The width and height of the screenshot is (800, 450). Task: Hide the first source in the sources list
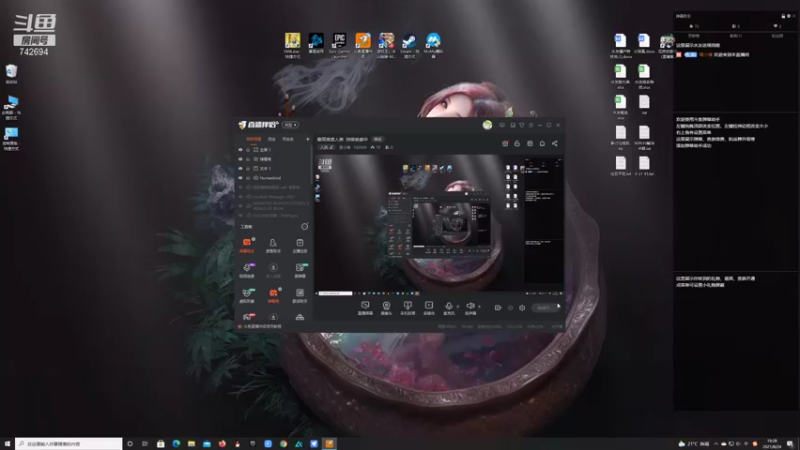[x=240, y=150]
